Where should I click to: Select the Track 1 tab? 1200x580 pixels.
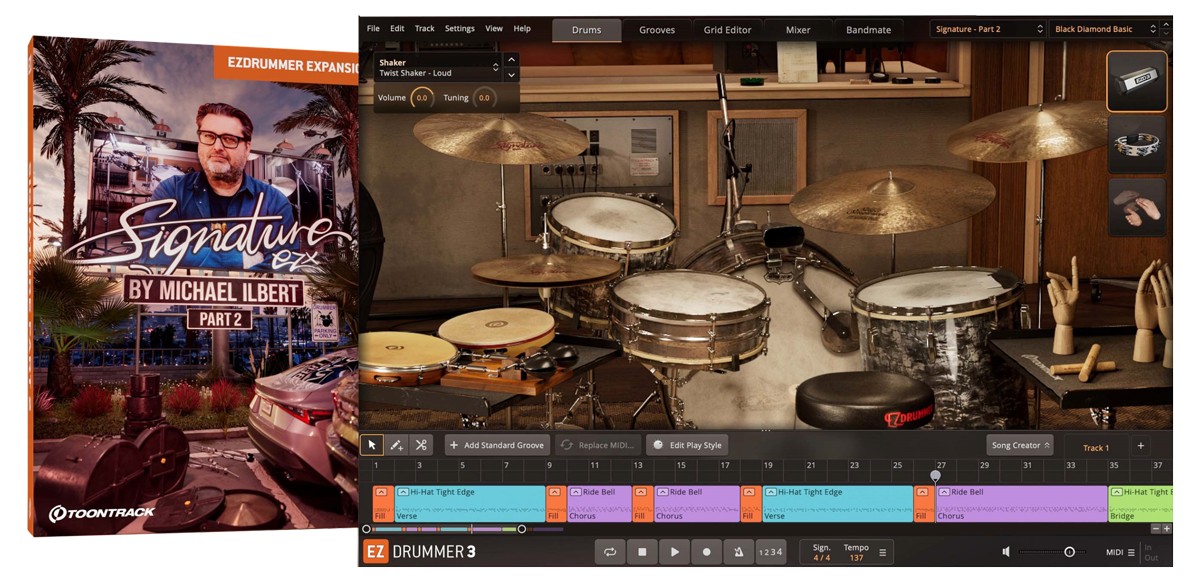tap(1096, 447)
